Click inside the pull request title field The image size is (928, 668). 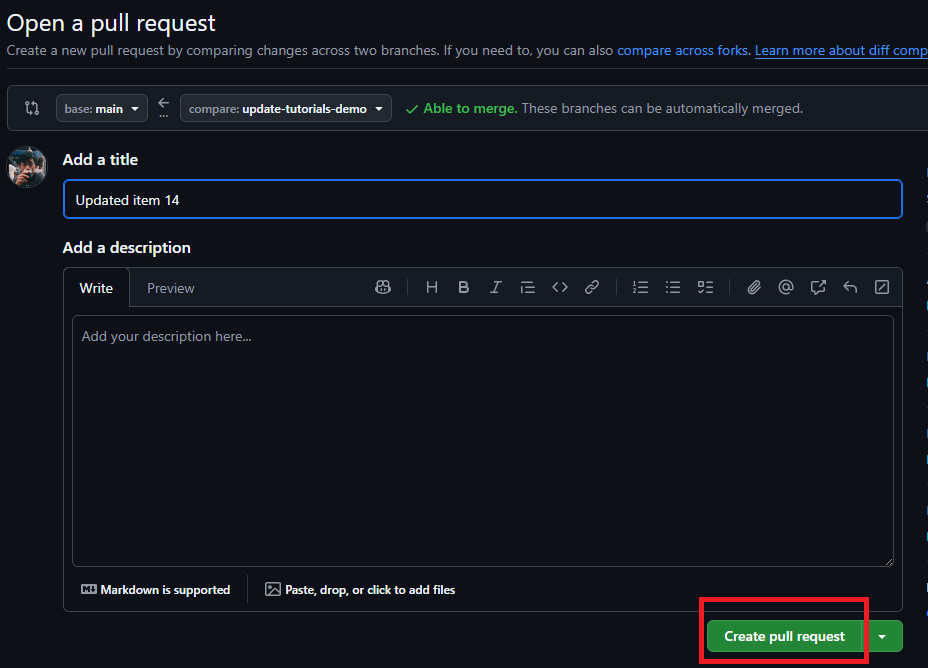(x=483, y=199)
